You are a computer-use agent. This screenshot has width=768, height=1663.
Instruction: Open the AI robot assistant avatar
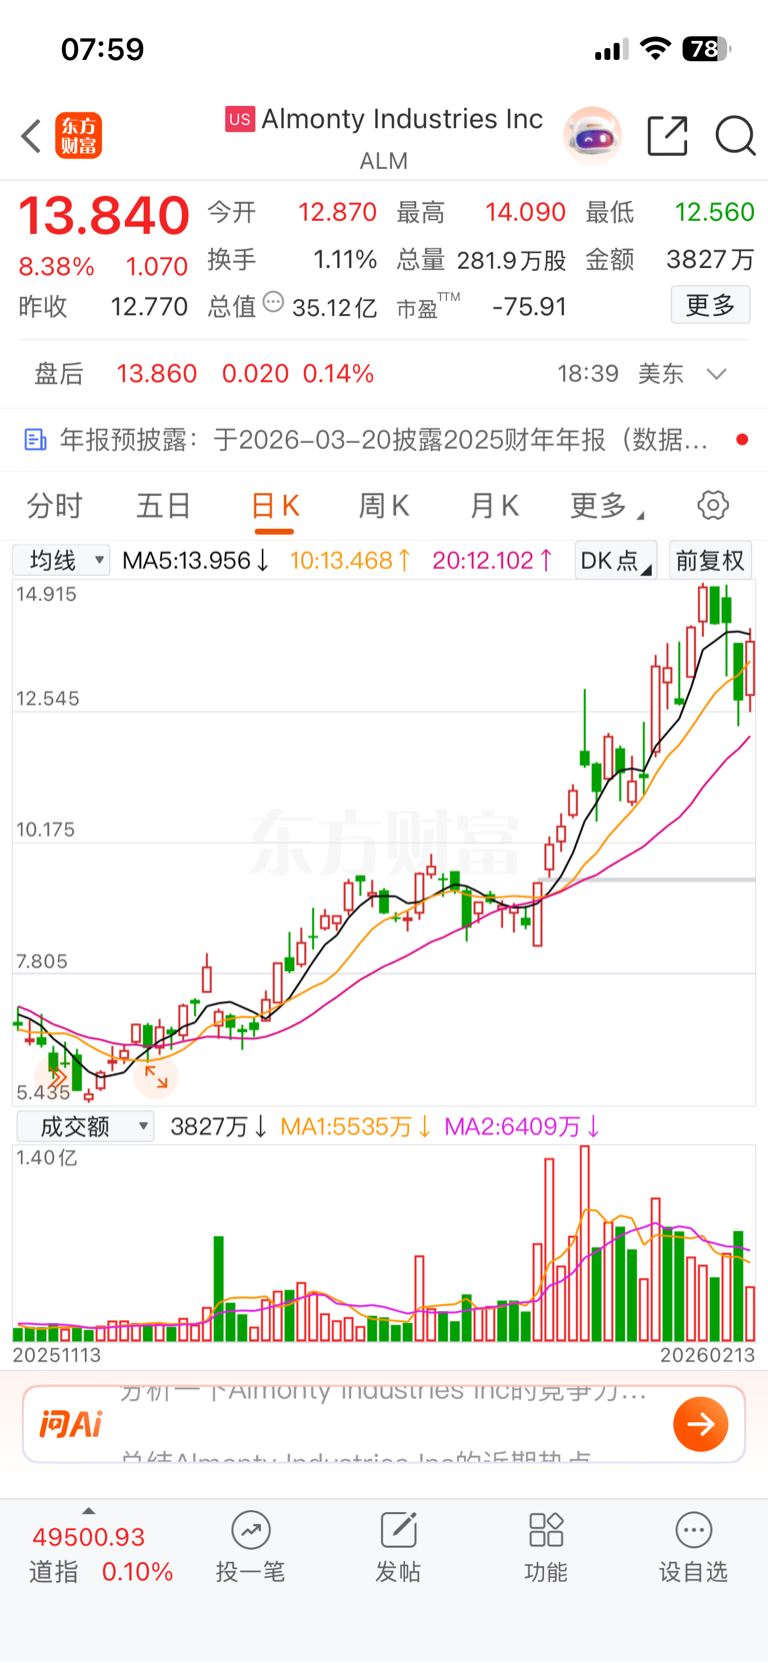(592, 135)
